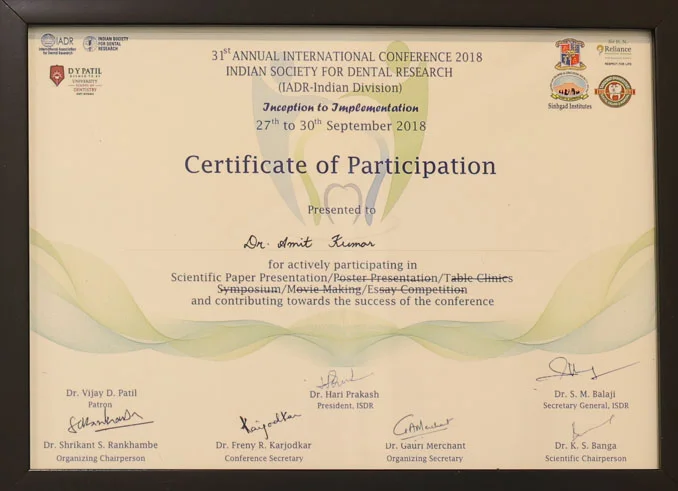Click 'Scientific Paper Presentation' text
678x491 pixels.
point(249,277)
